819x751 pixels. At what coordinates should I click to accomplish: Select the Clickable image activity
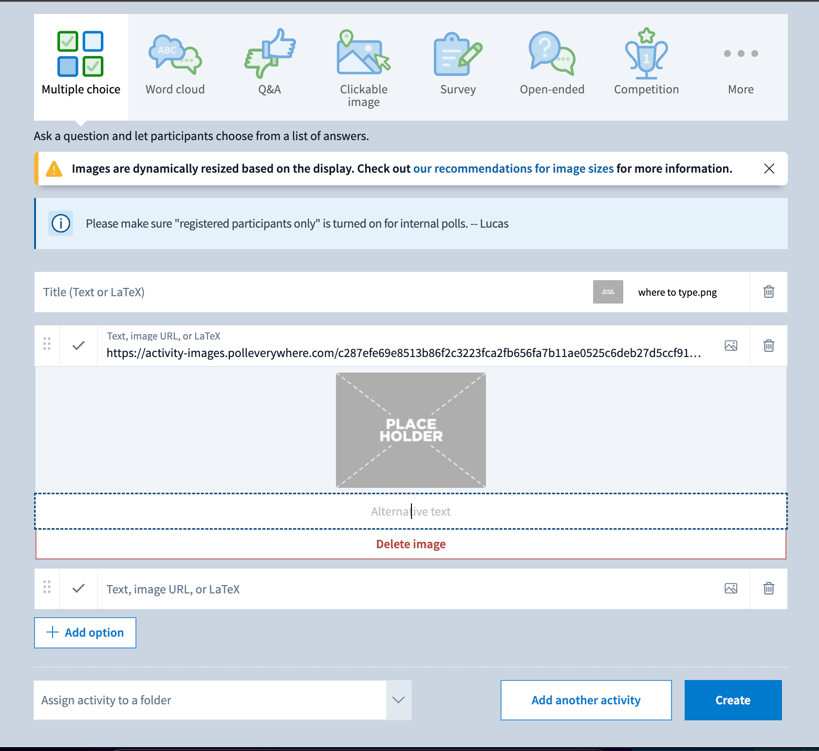(x=364, y=67)
